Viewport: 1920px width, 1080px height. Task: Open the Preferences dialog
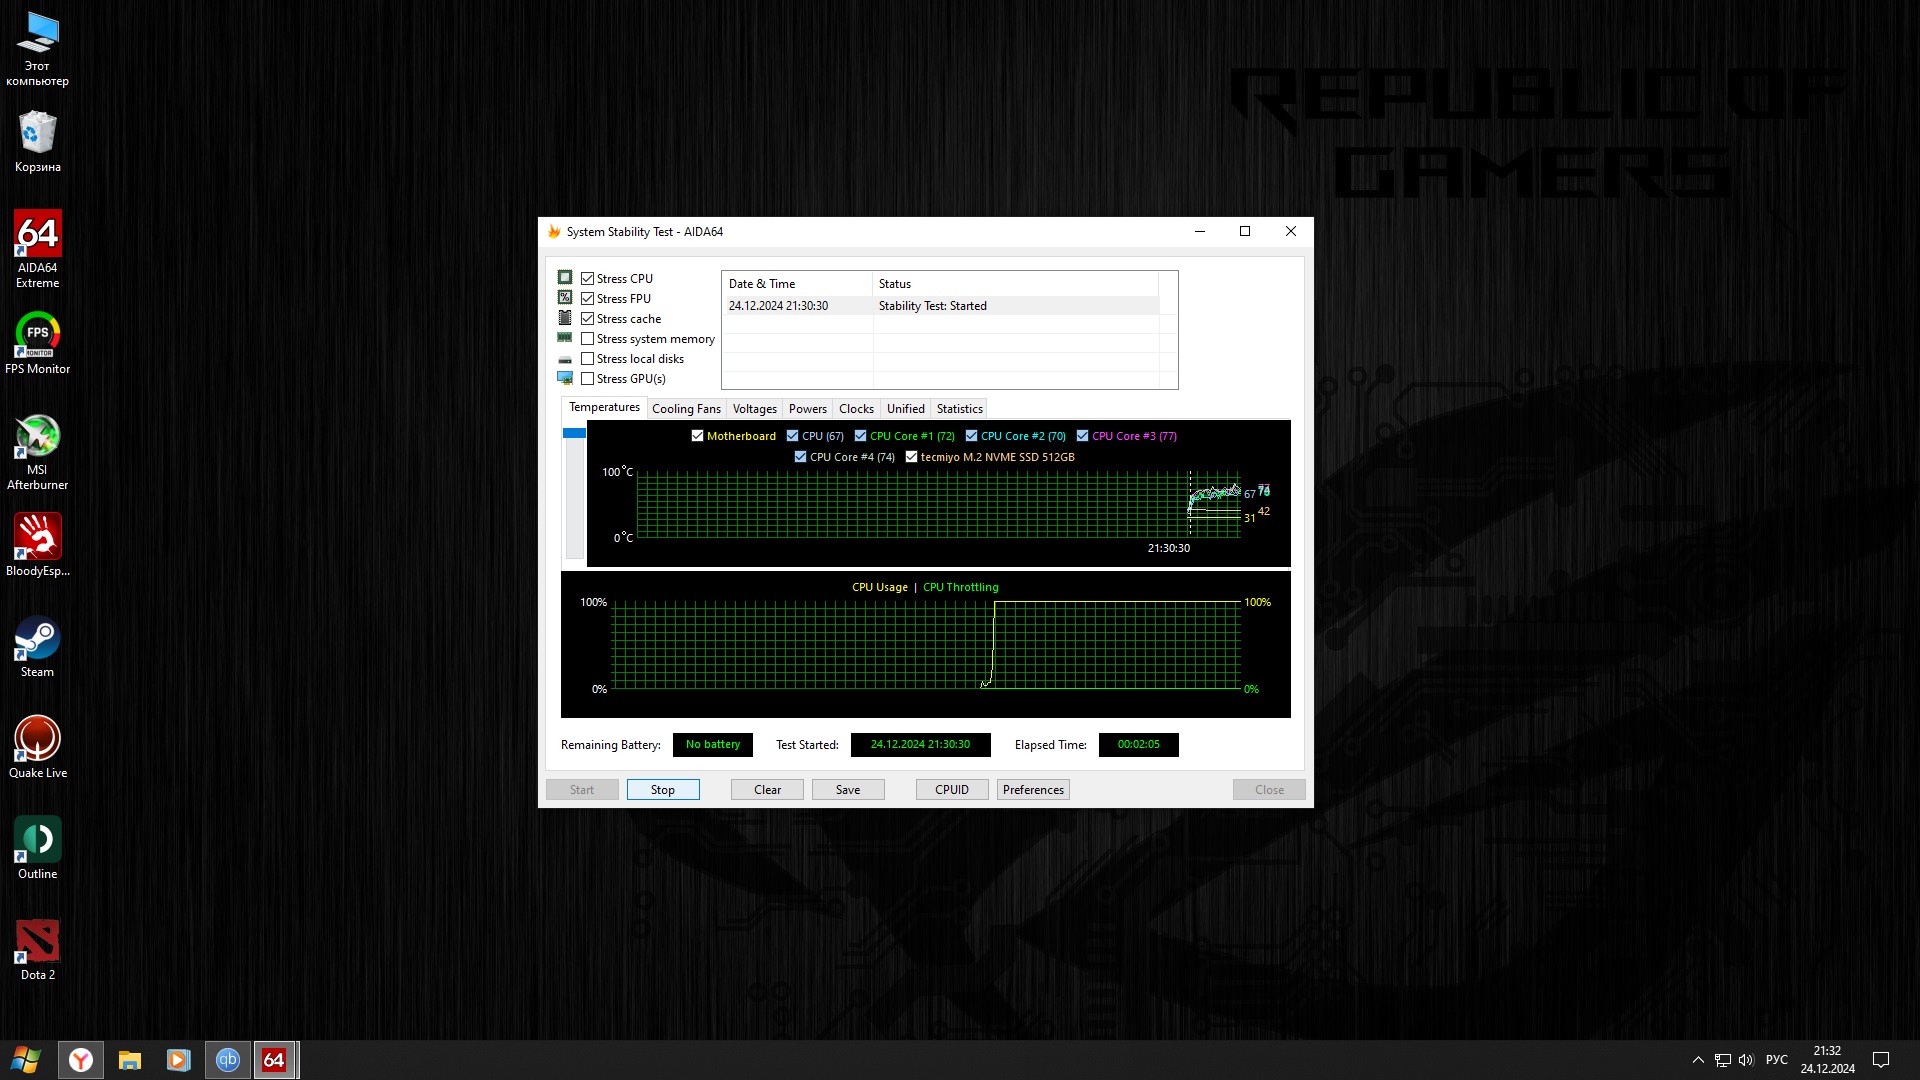(x=1033, y=790)
